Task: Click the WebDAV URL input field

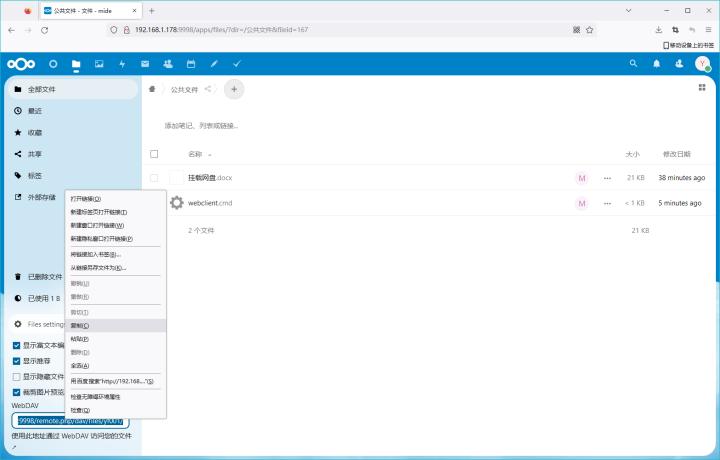Action: tap(70, 421)
